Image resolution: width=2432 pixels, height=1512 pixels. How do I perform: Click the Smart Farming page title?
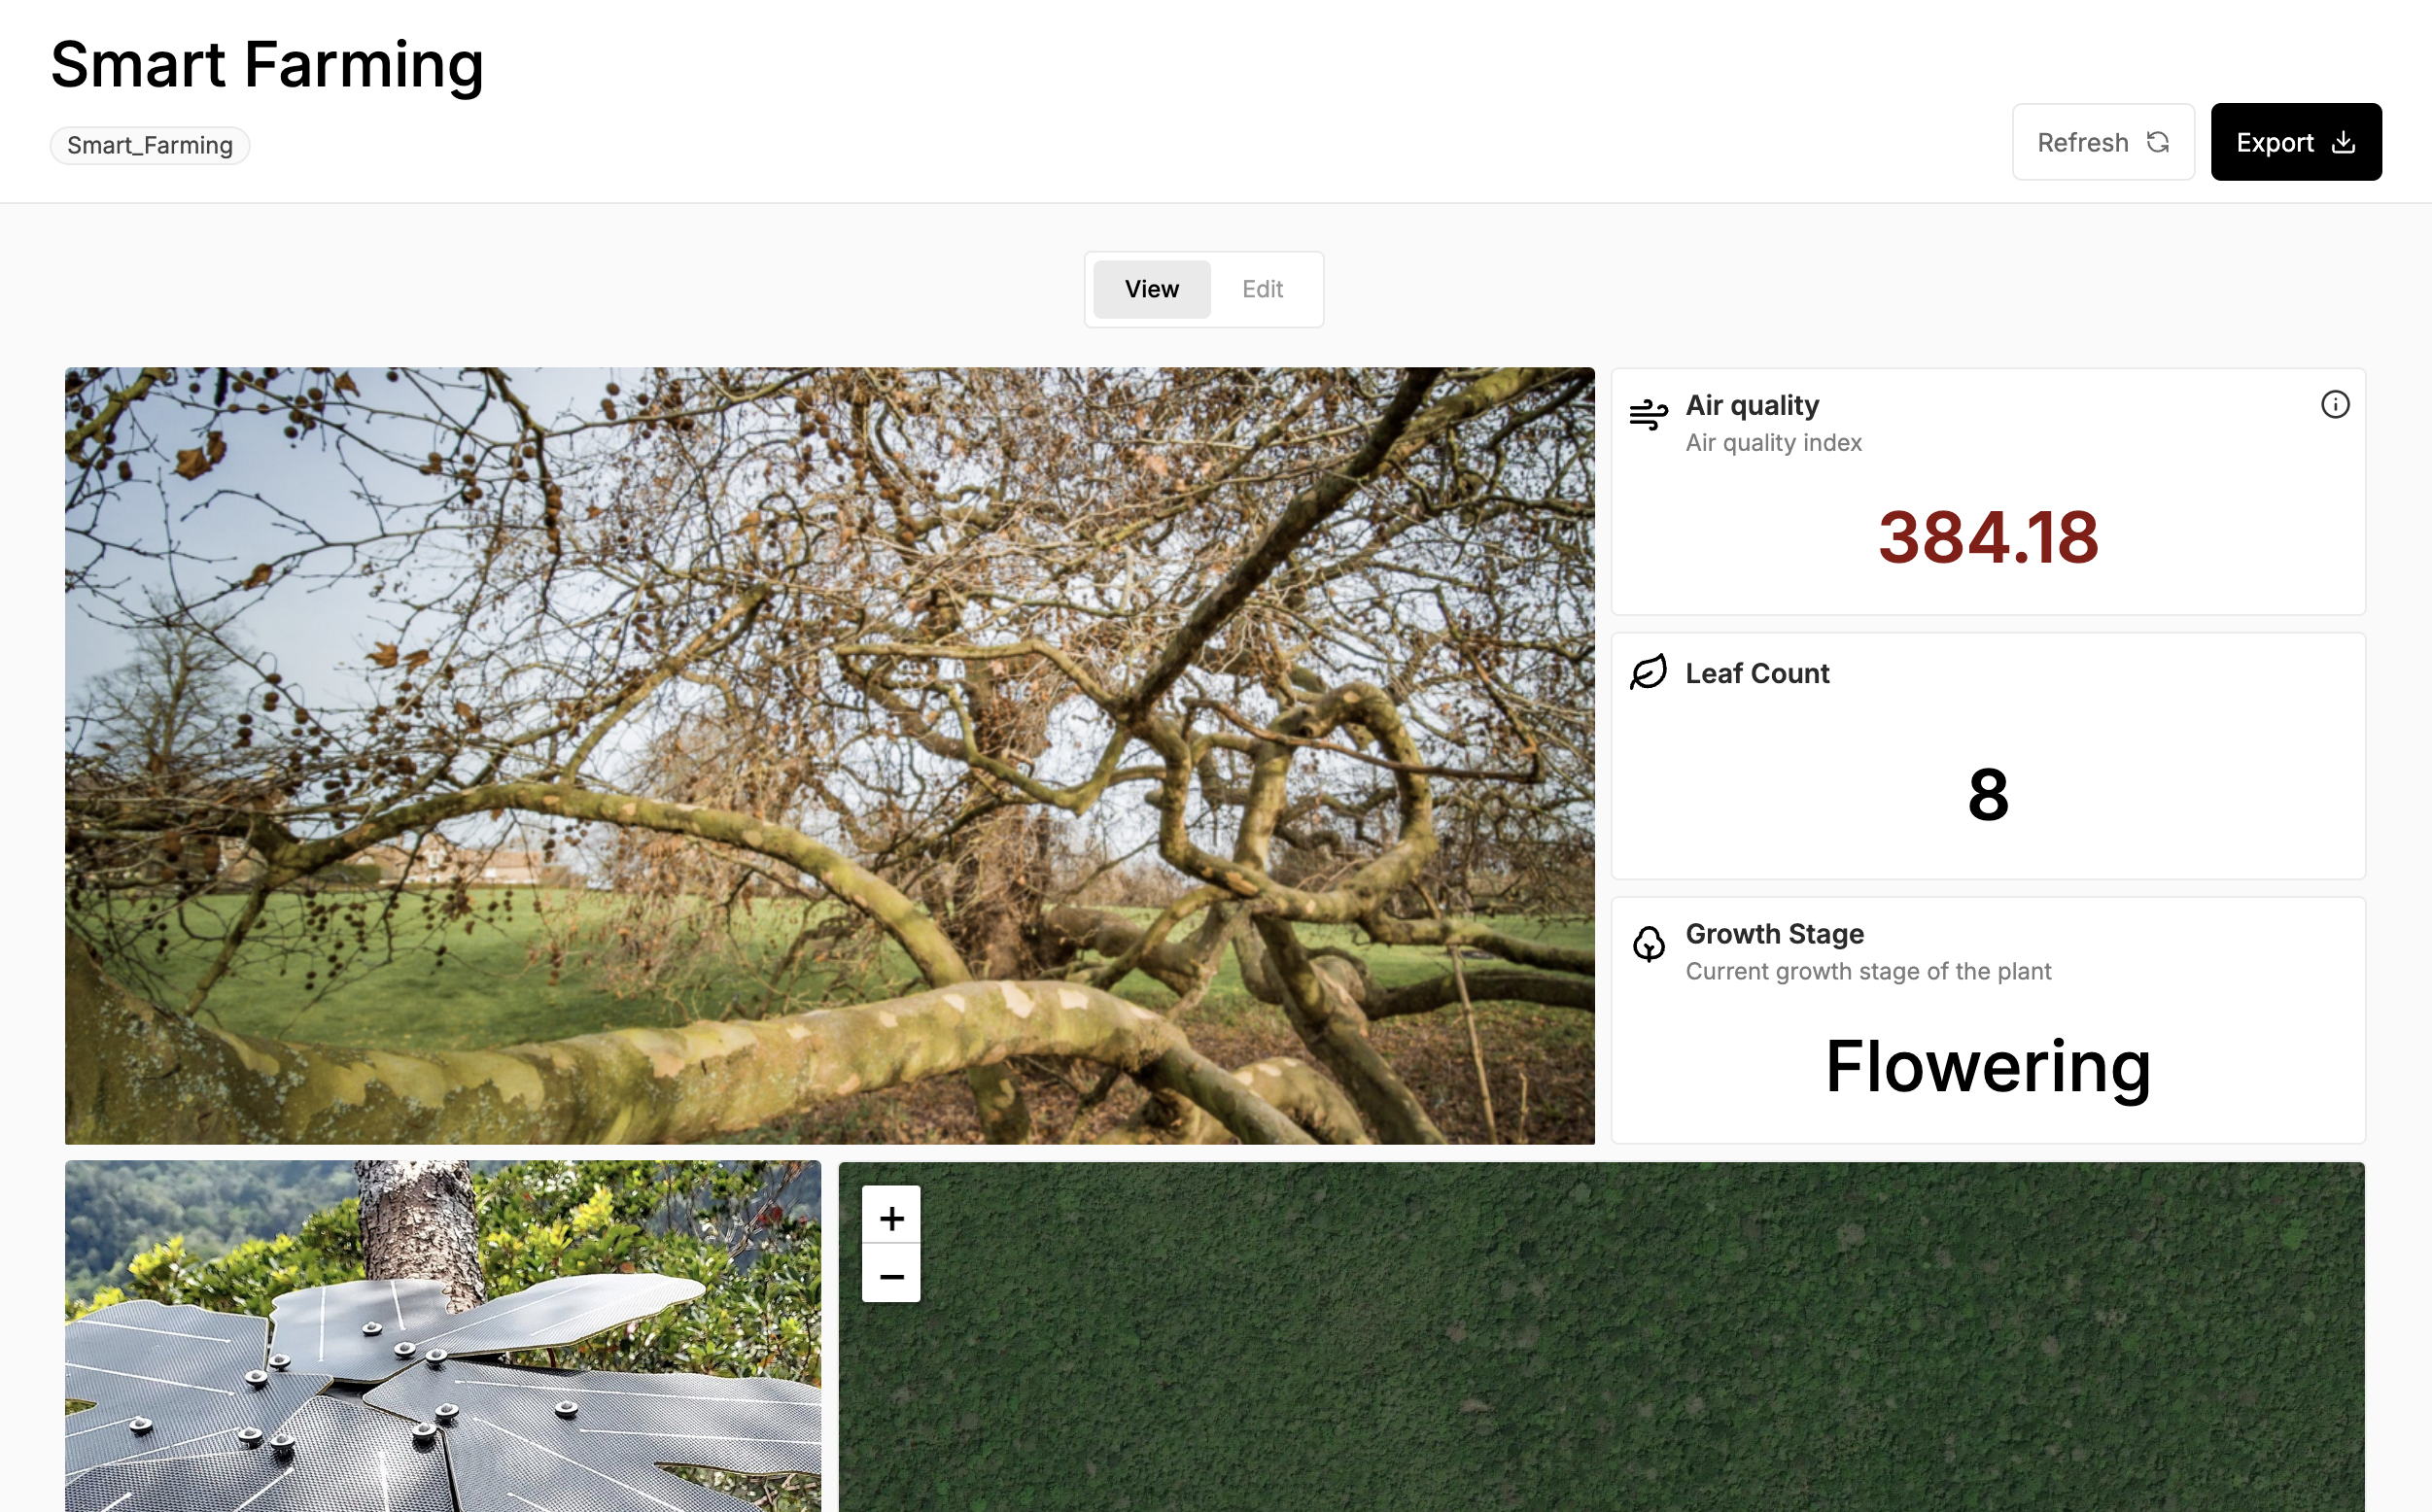point(267,65)
